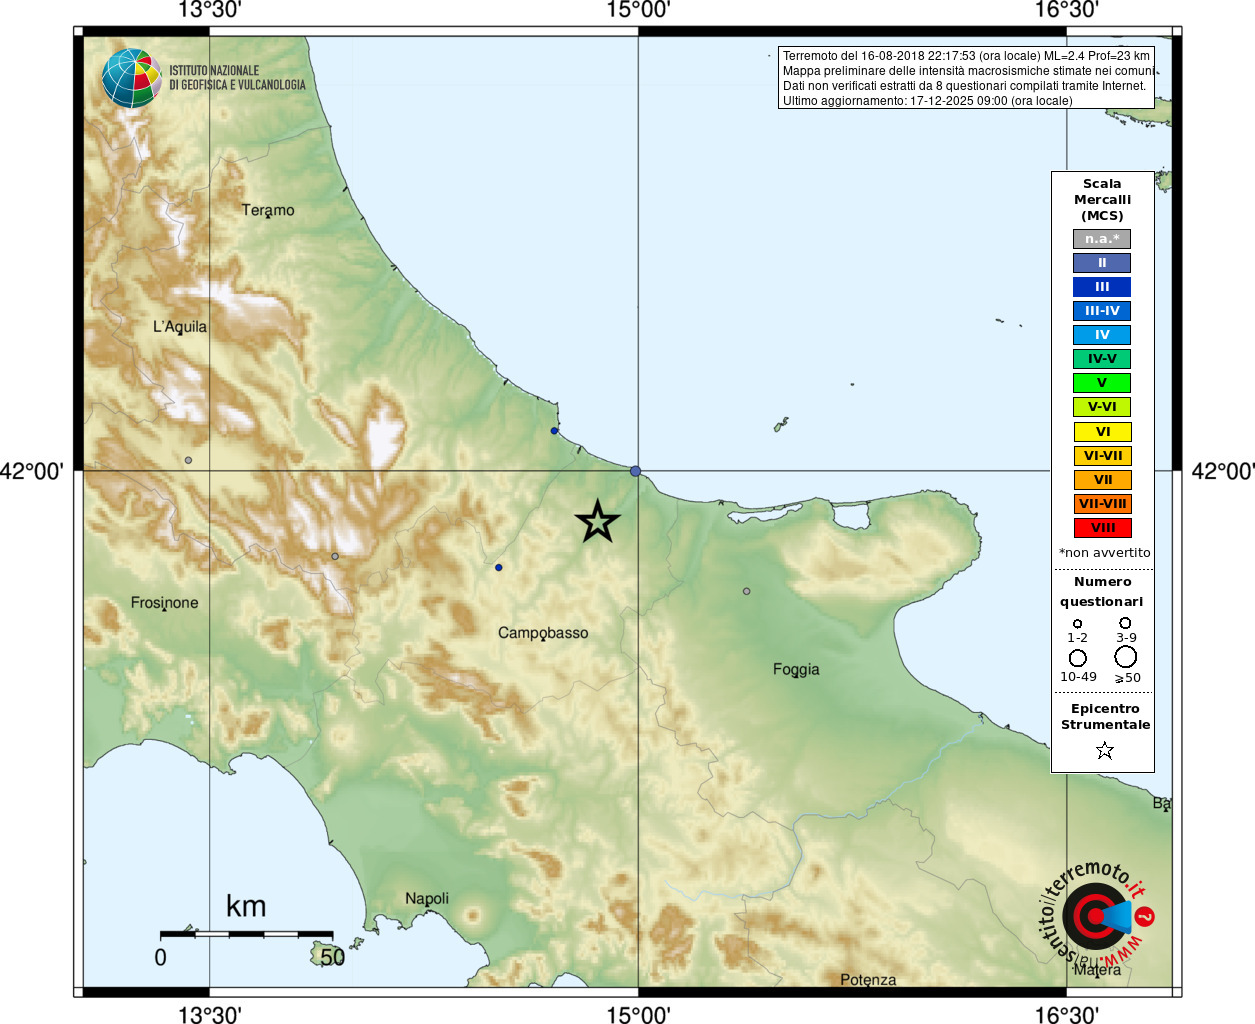Click the km scale bar
The image size is (1255, 1024).
(246, 934)
